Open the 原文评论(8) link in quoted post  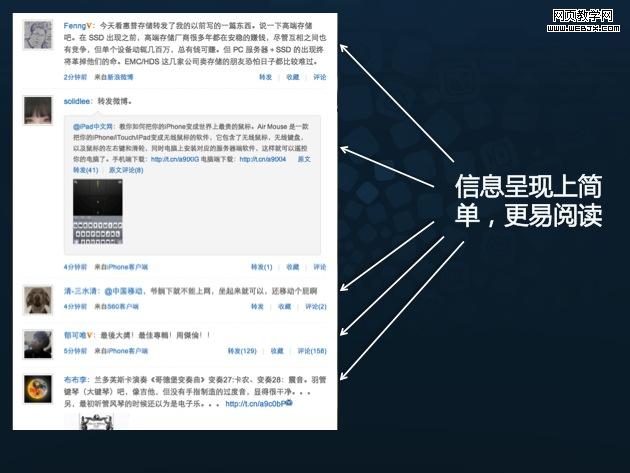(125, 170)
